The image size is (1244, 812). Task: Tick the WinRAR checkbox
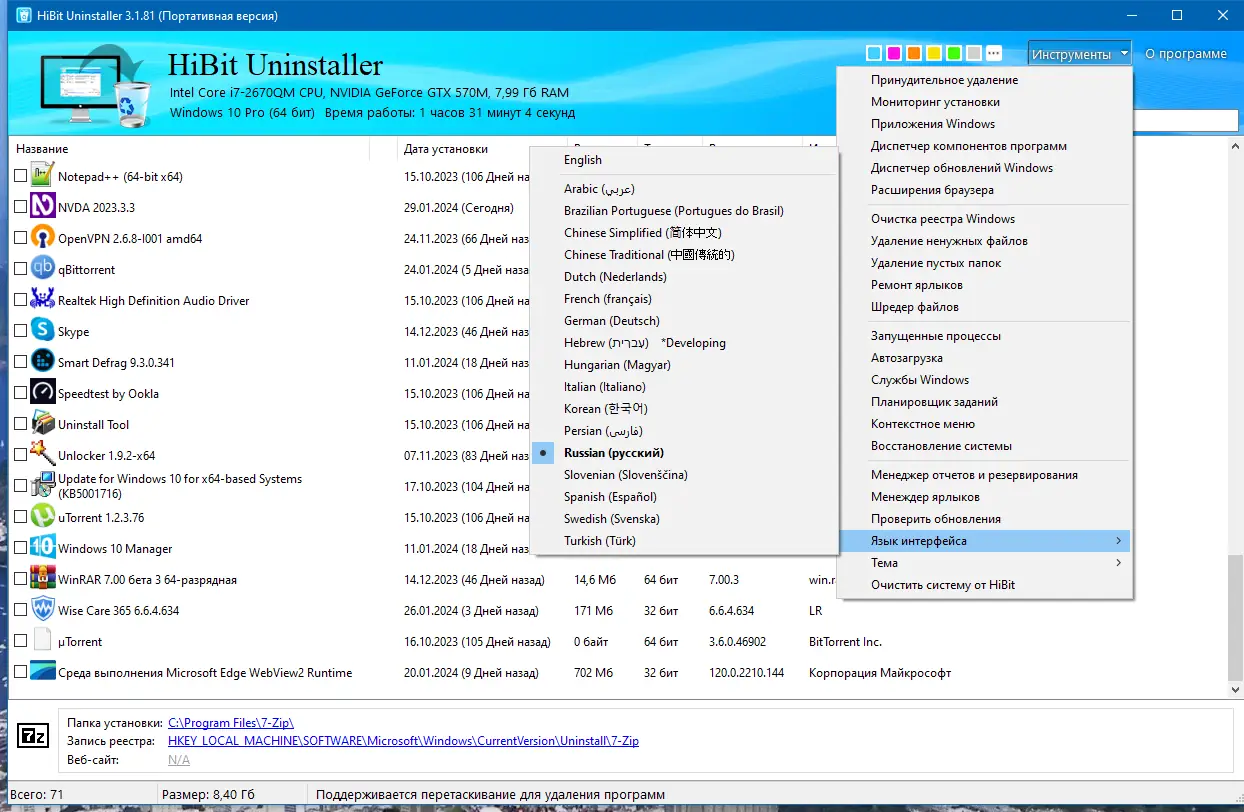[x=20, y=579]
